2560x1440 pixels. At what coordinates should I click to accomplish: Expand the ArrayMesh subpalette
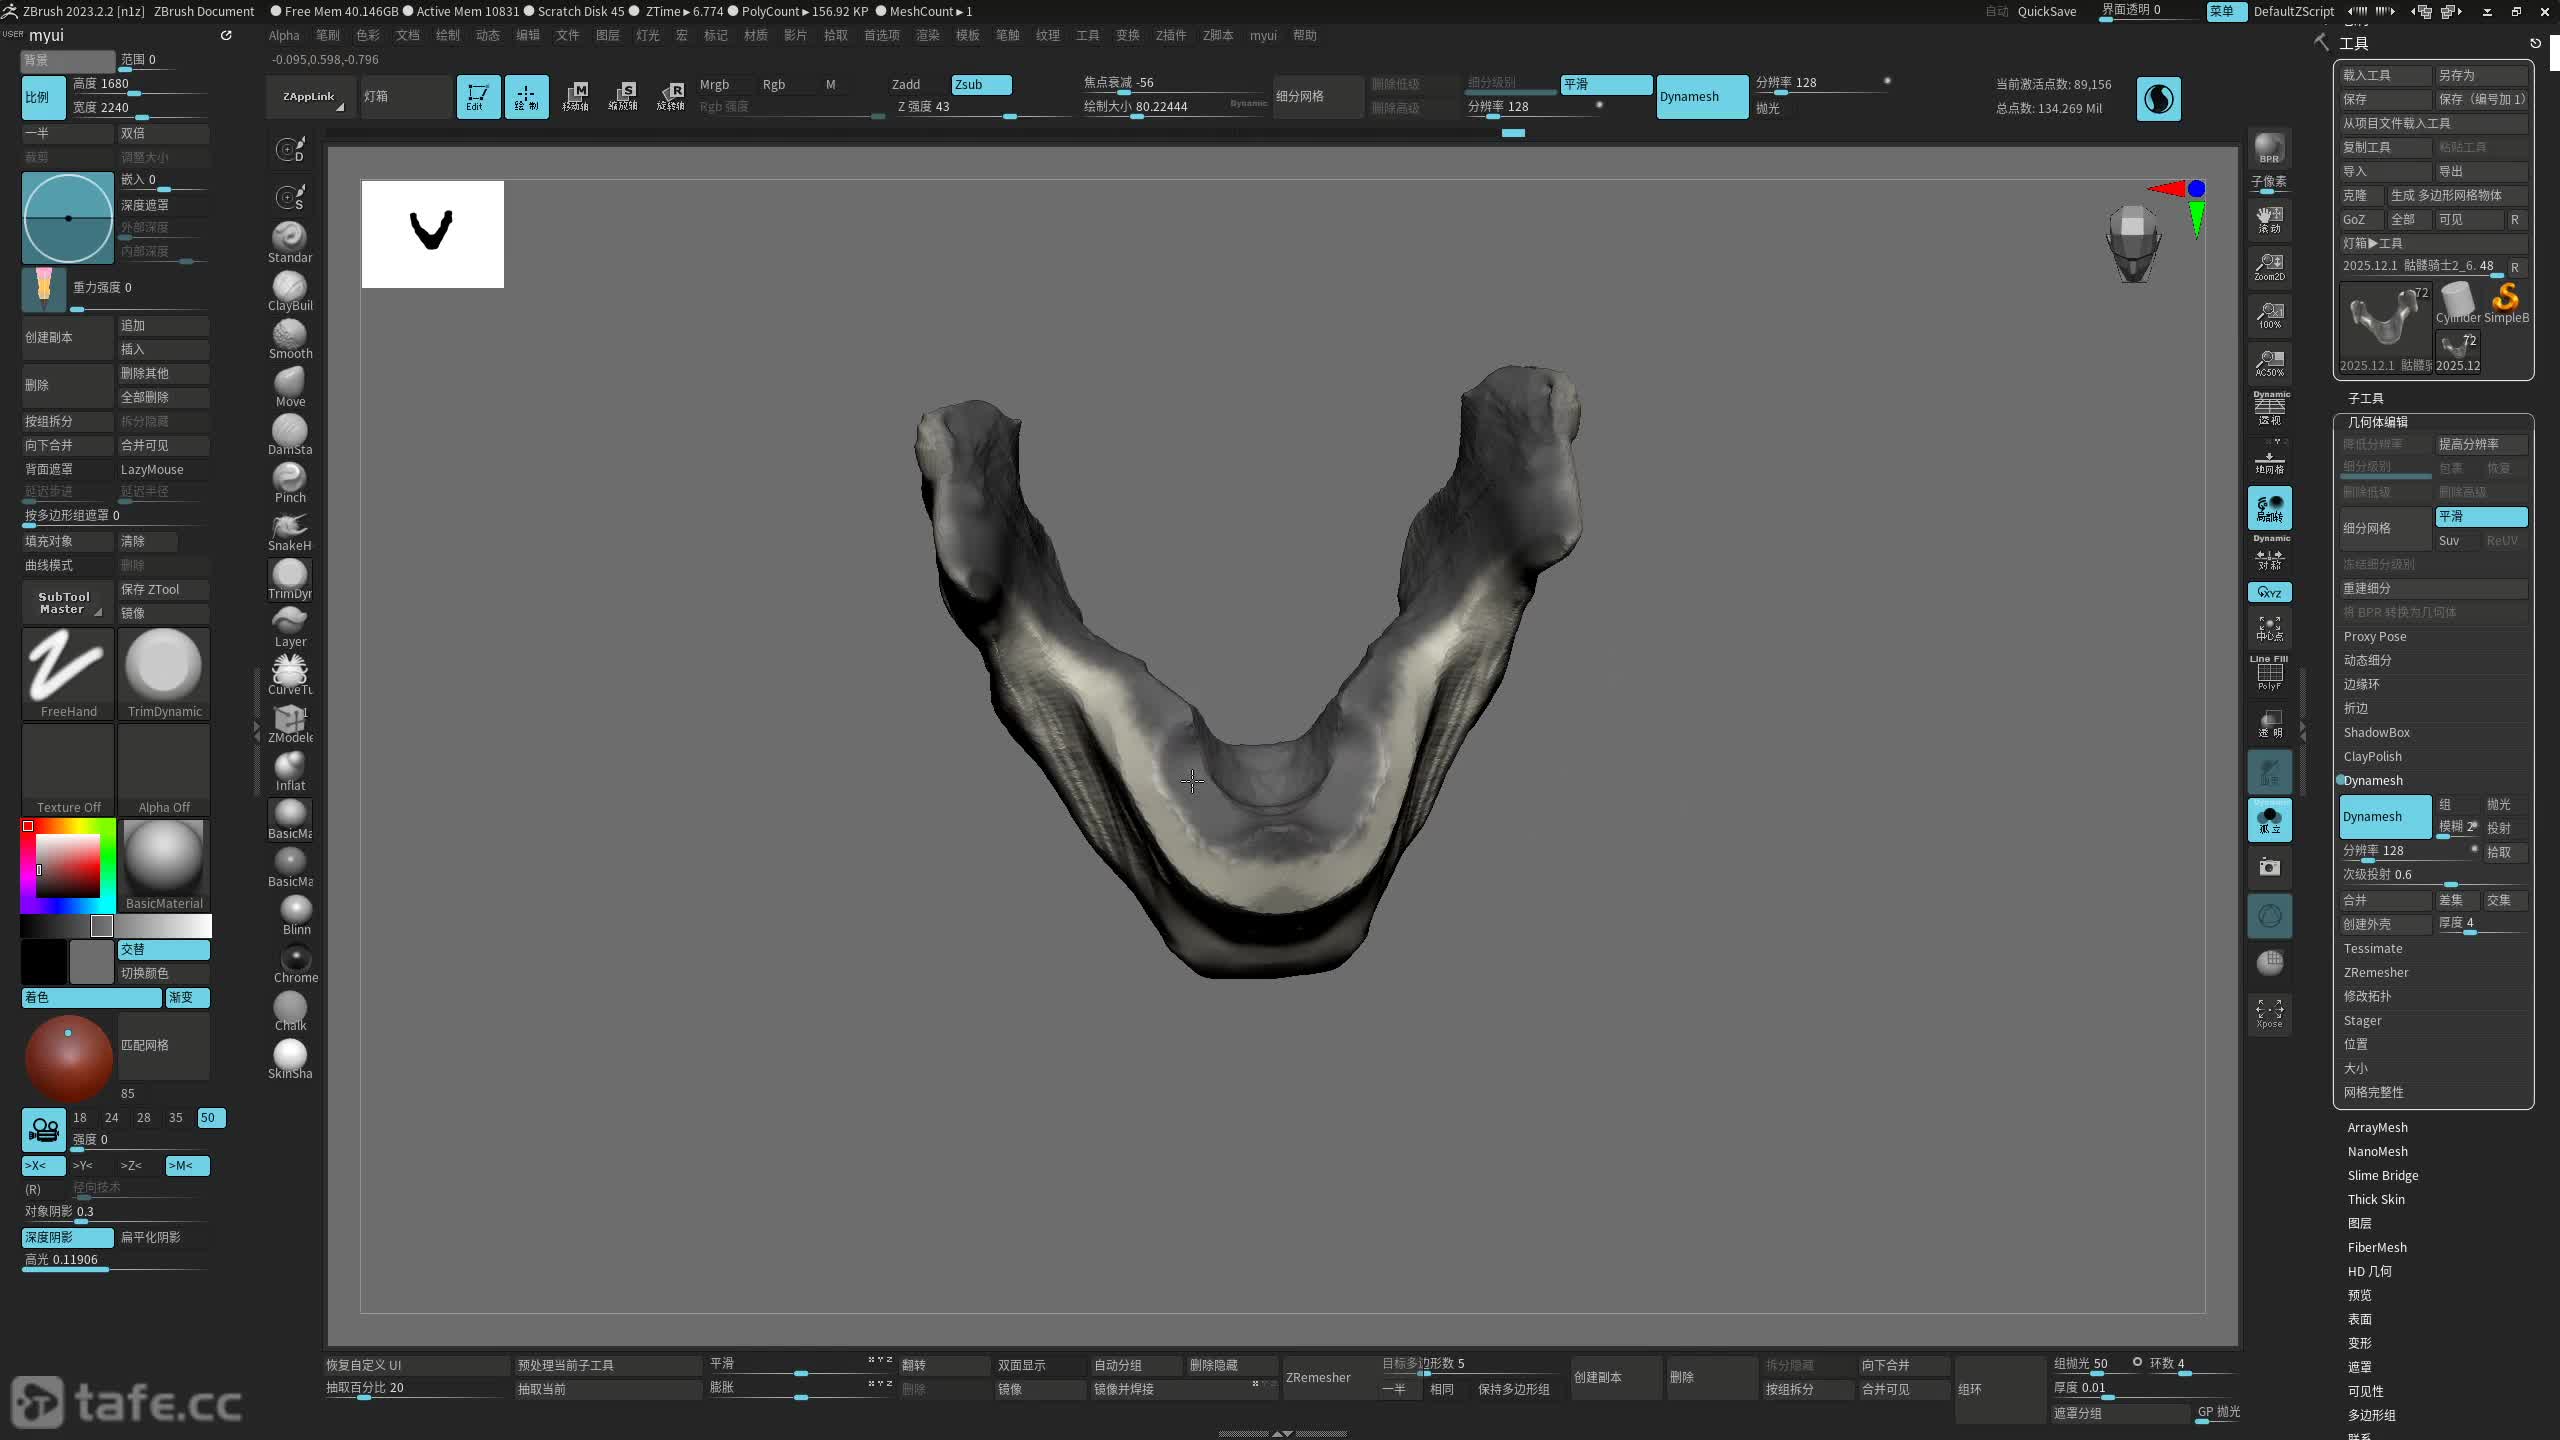(x=2377, y=1127)
